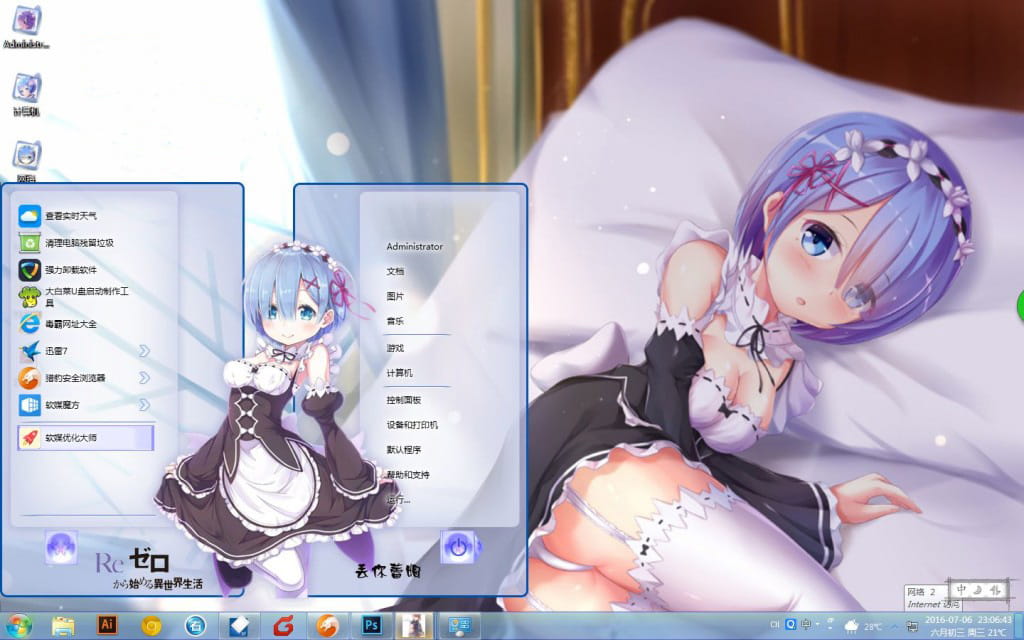Select 计算机 in the start menu
Screen dimensions: 1024x640
400,373
